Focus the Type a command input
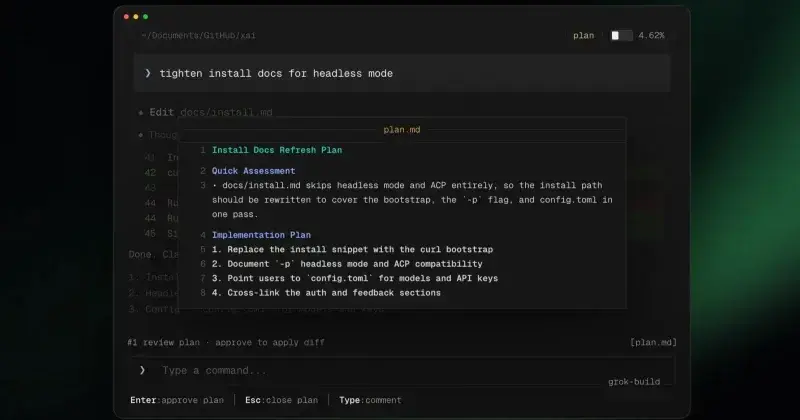Viewport: 800px width, 420px height. pos(403,371)
